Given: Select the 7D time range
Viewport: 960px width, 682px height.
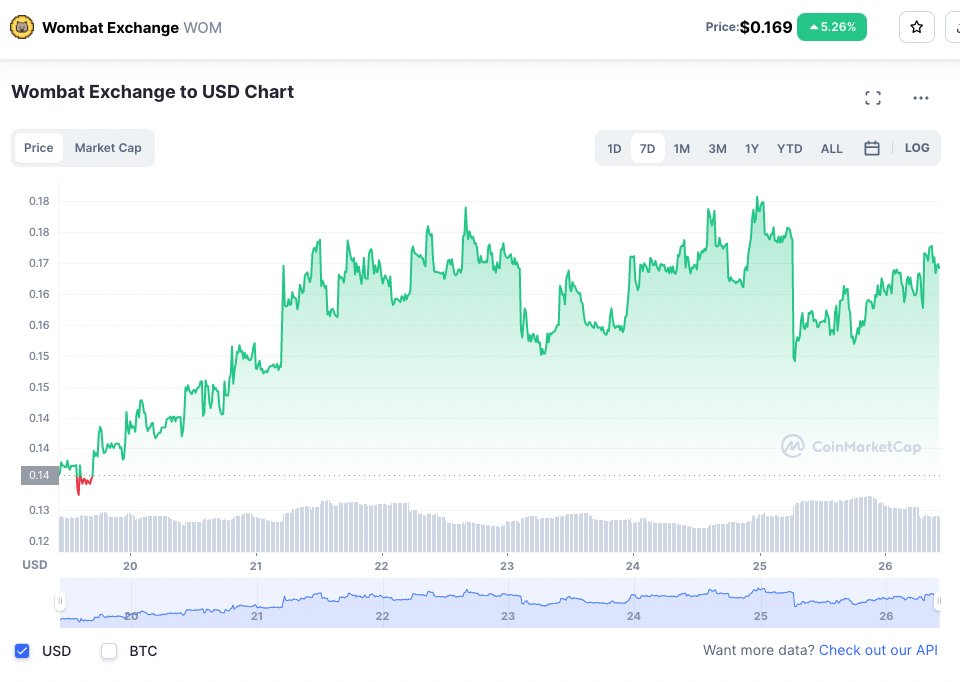Looking at the screenshot, I should (x=647, y=149).
